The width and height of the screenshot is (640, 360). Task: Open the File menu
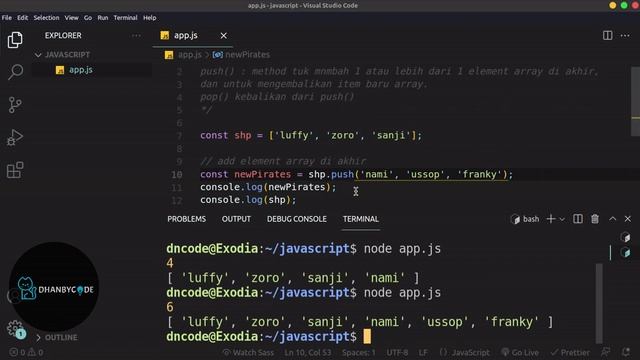[7, 18]
